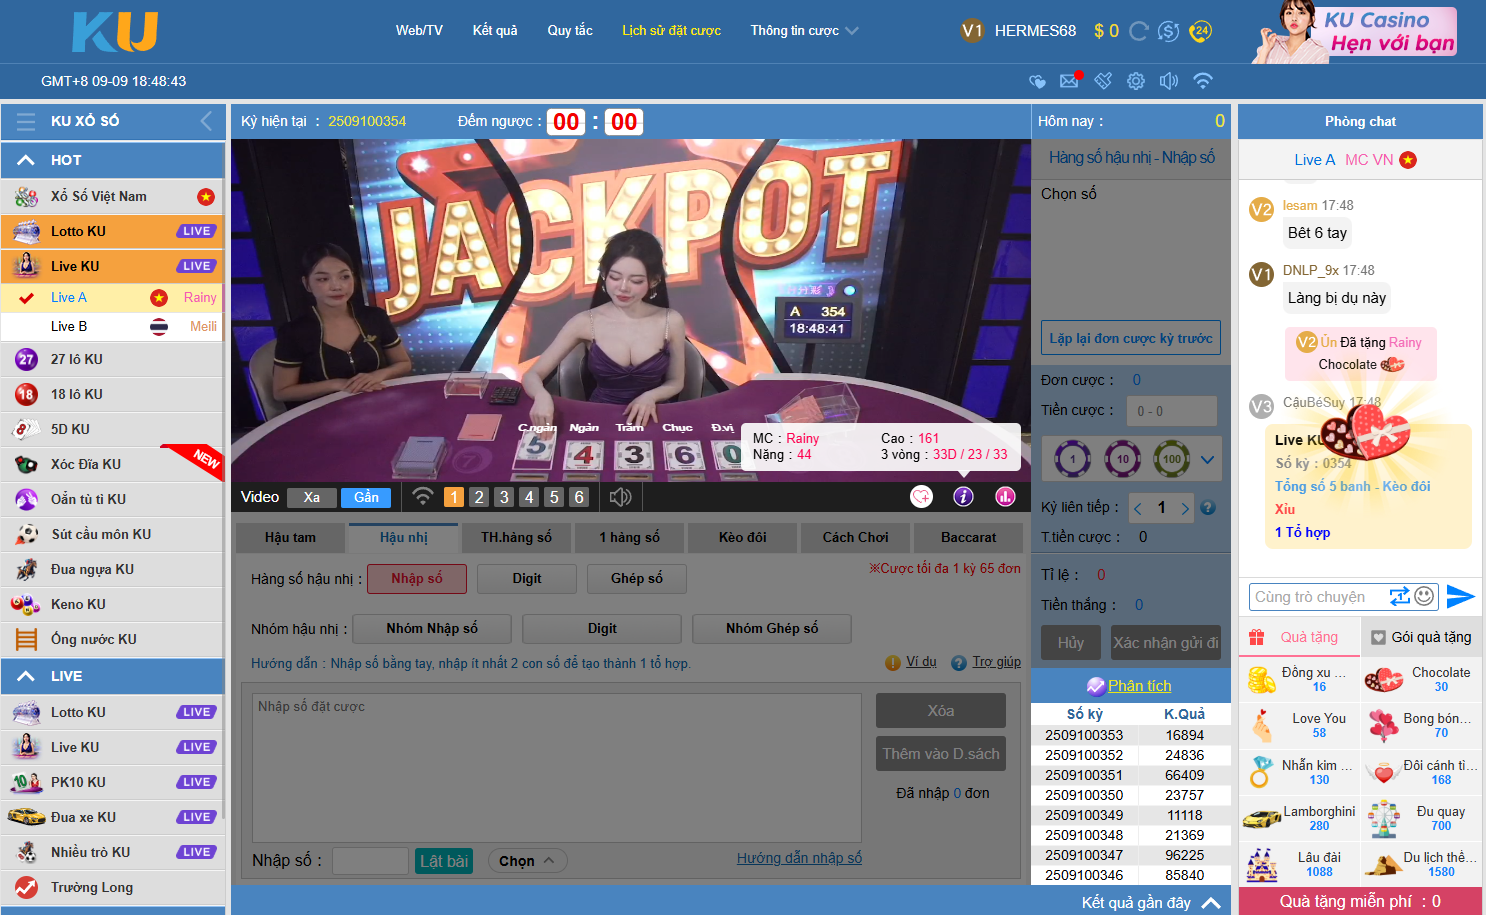The image size is (1486, 915).
Task: Collapse the HOT section in sidebar
Action: (27, 160)
